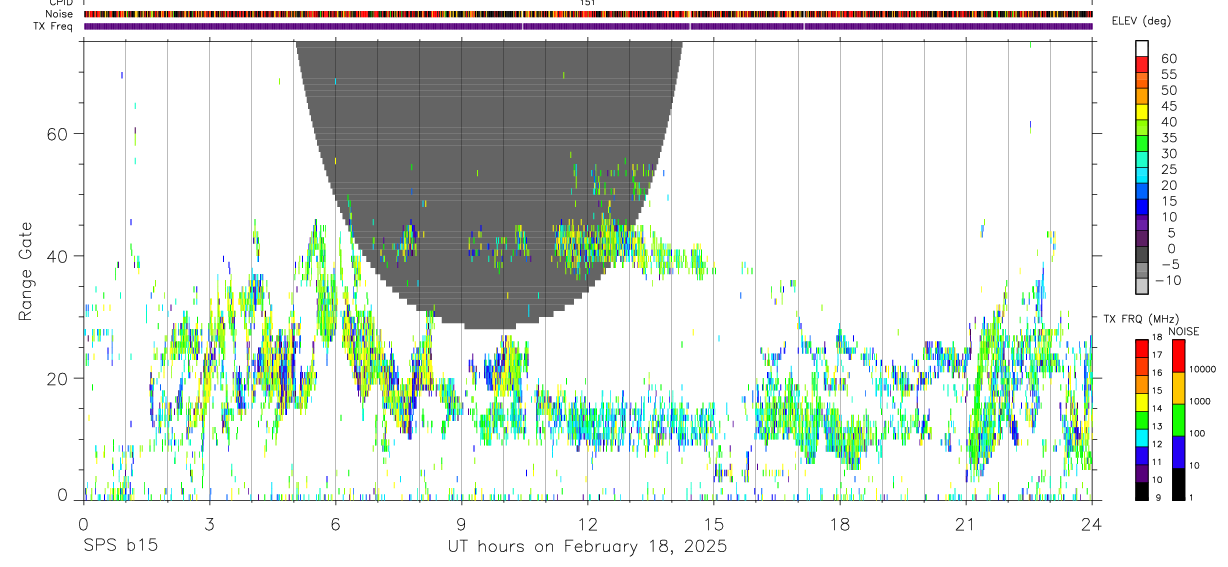Click the 'Range Gate' y-axis title
Viewport: 1228px width, 567px height.
point(26,271)
